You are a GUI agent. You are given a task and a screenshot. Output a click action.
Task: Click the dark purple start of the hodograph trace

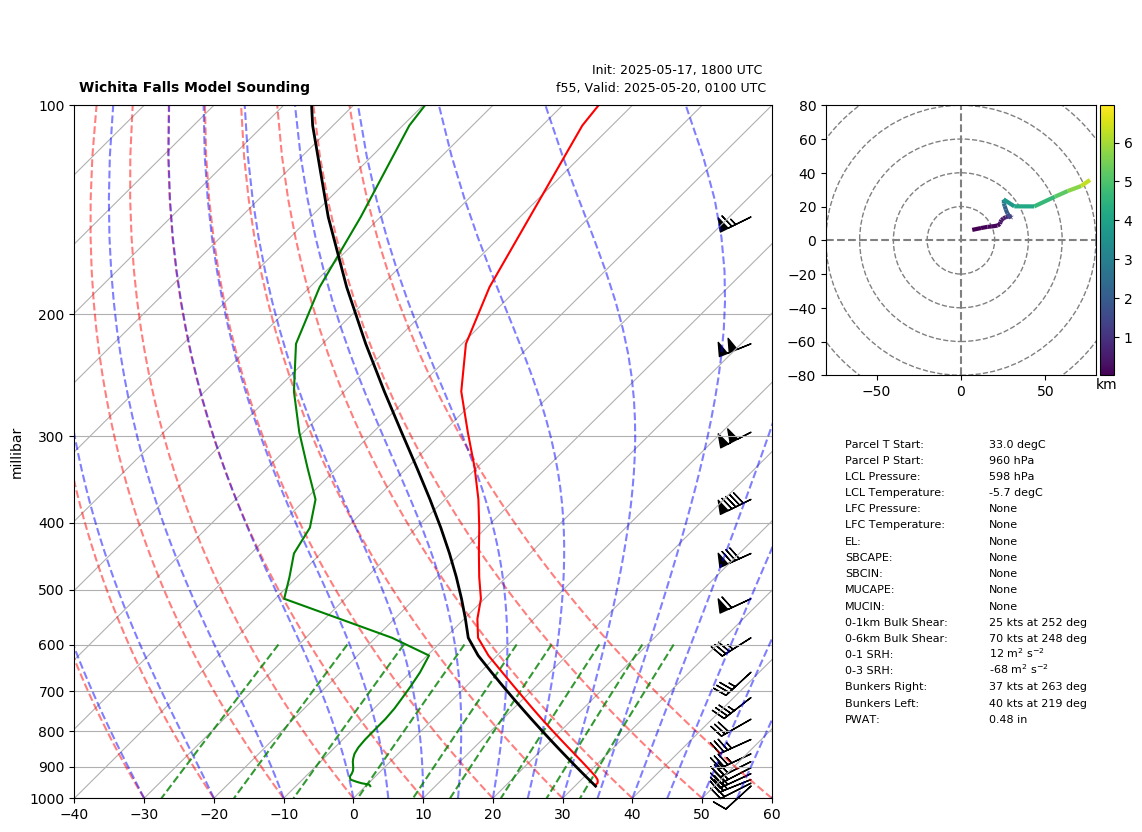click(x=976, y=229)
